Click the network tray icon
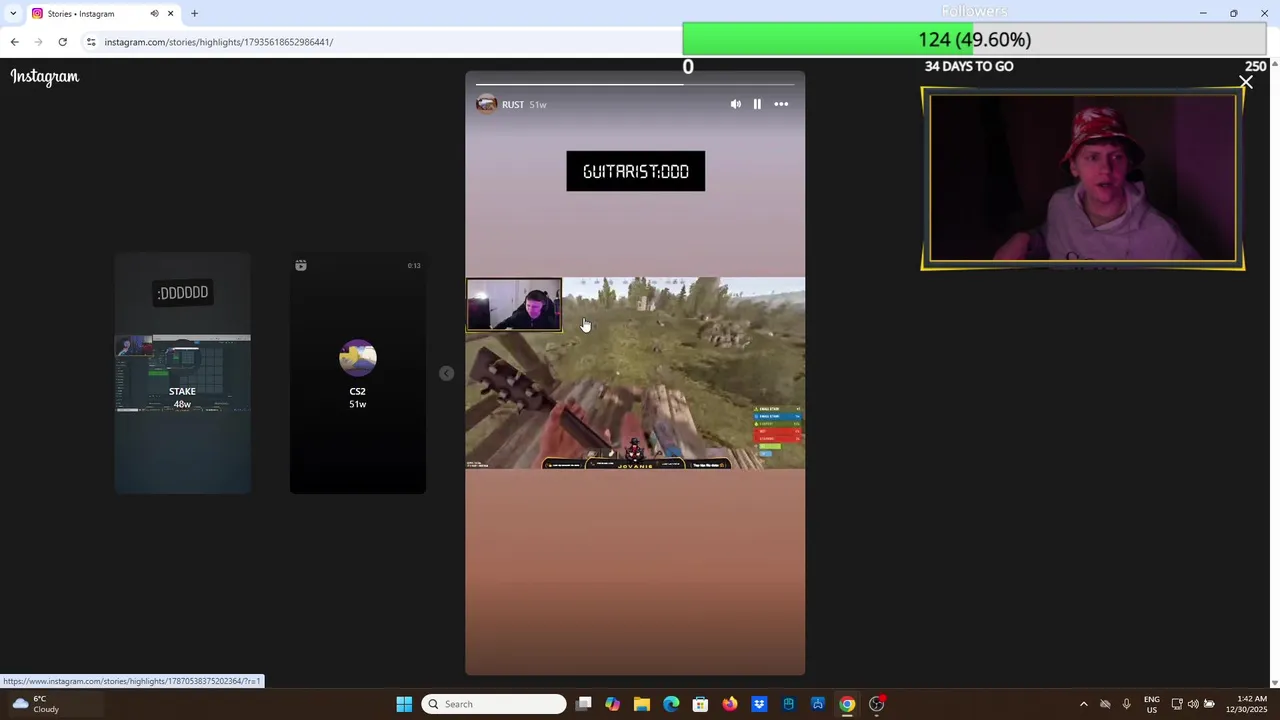Screen dimensions: 1280x720 coord(1177,704)
